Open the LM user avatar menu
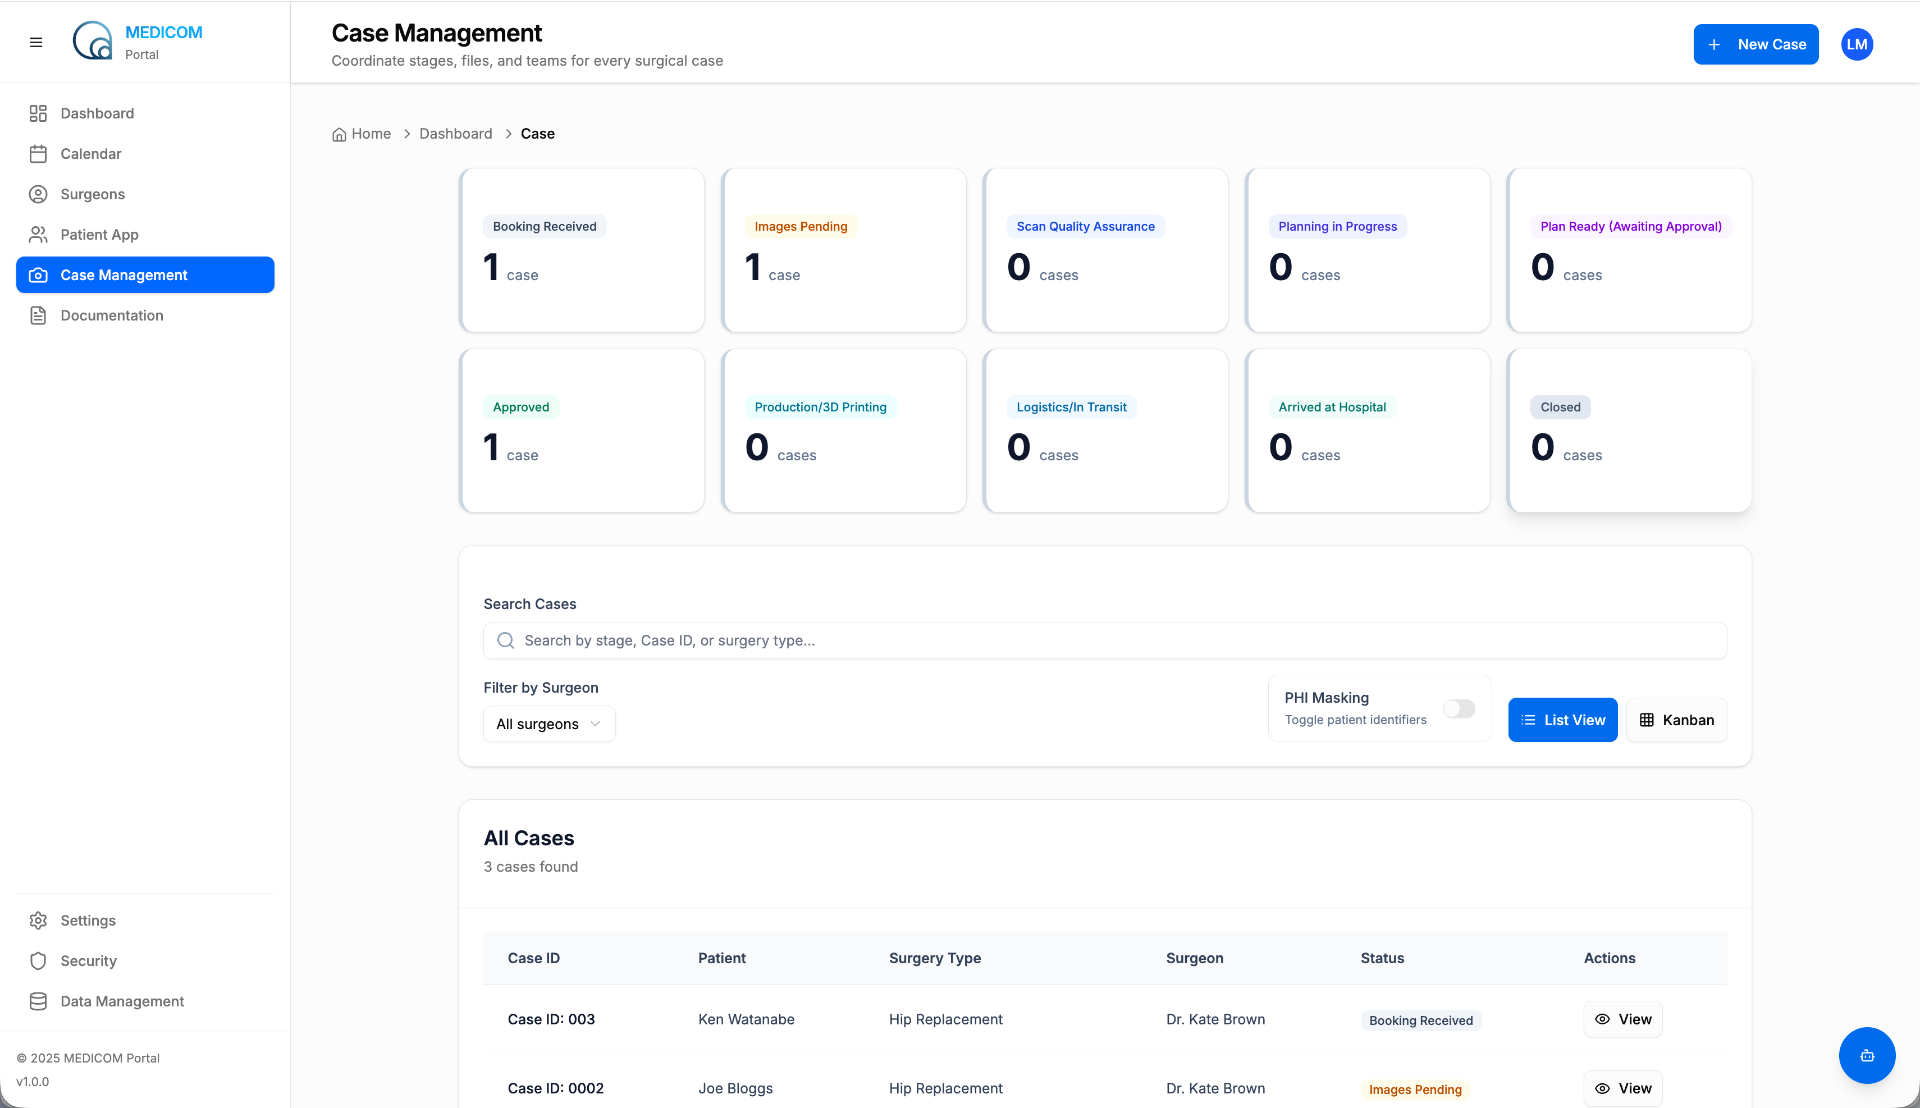This screenshot has height=1108, width=1920. tap(1857, 44)
